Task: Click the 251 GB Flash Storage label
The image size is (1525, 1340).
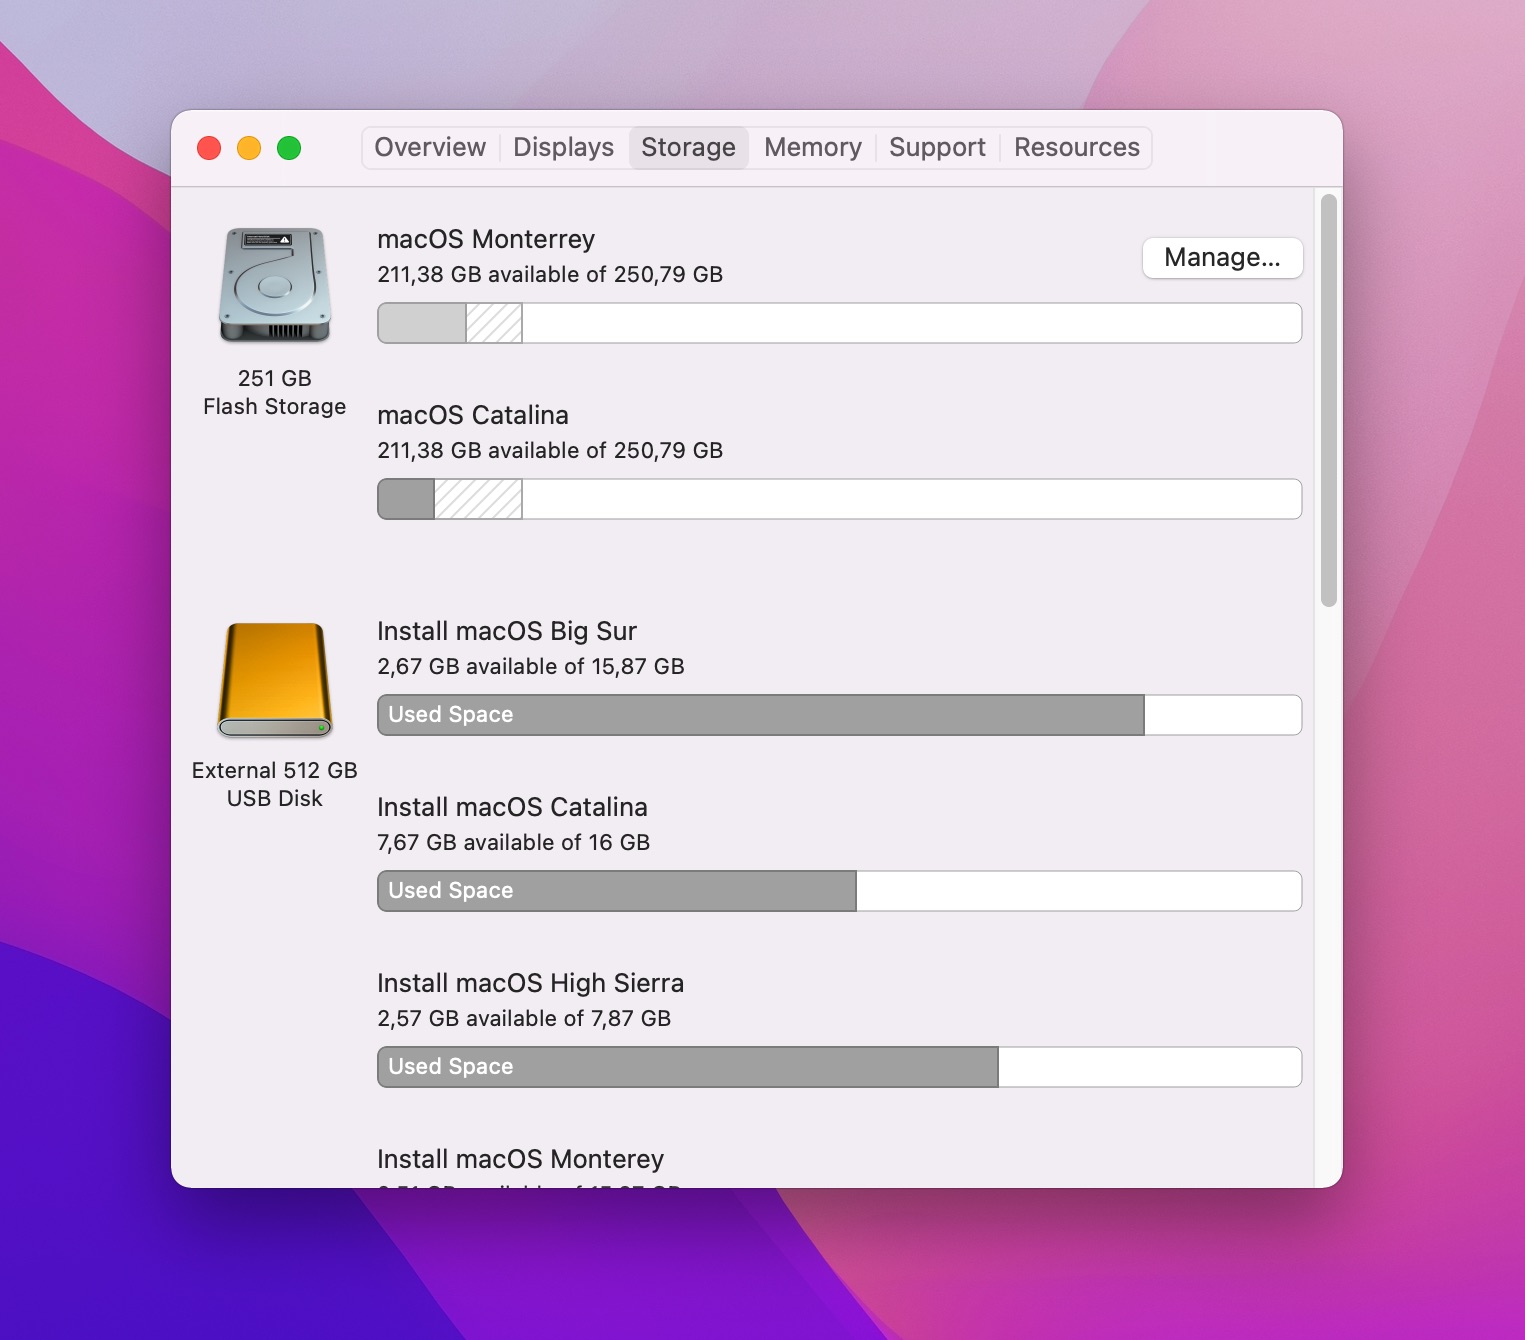Action: coord(275,393)
